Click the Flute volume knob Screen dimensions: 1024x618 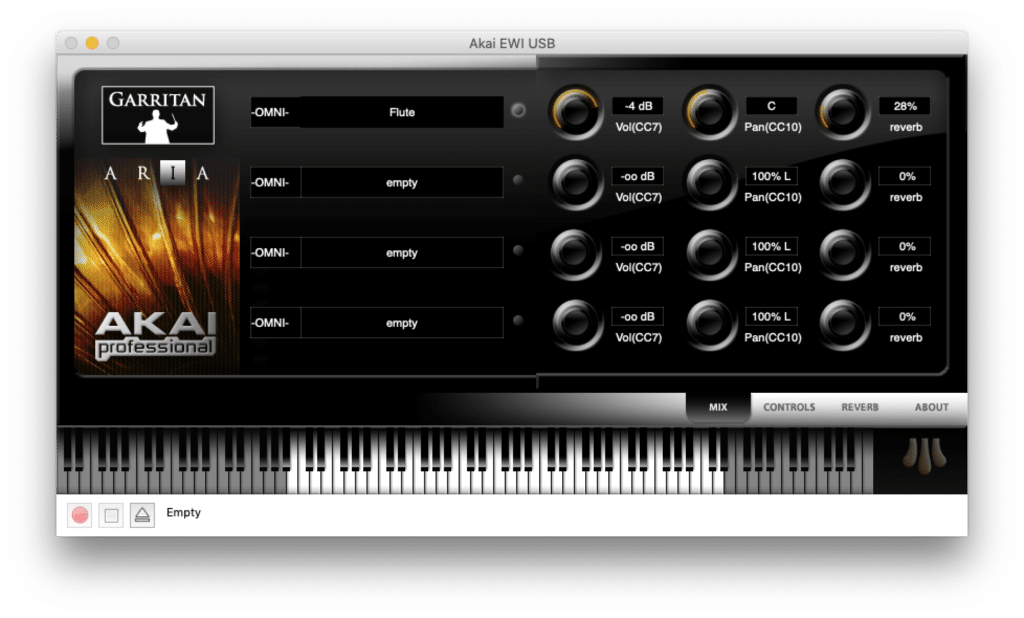tap(577, 112)
